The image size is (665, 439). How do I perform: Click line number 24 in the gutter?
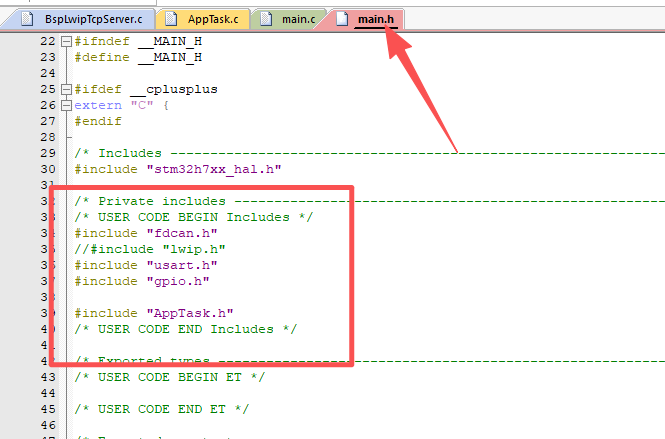tap(48, 73)
